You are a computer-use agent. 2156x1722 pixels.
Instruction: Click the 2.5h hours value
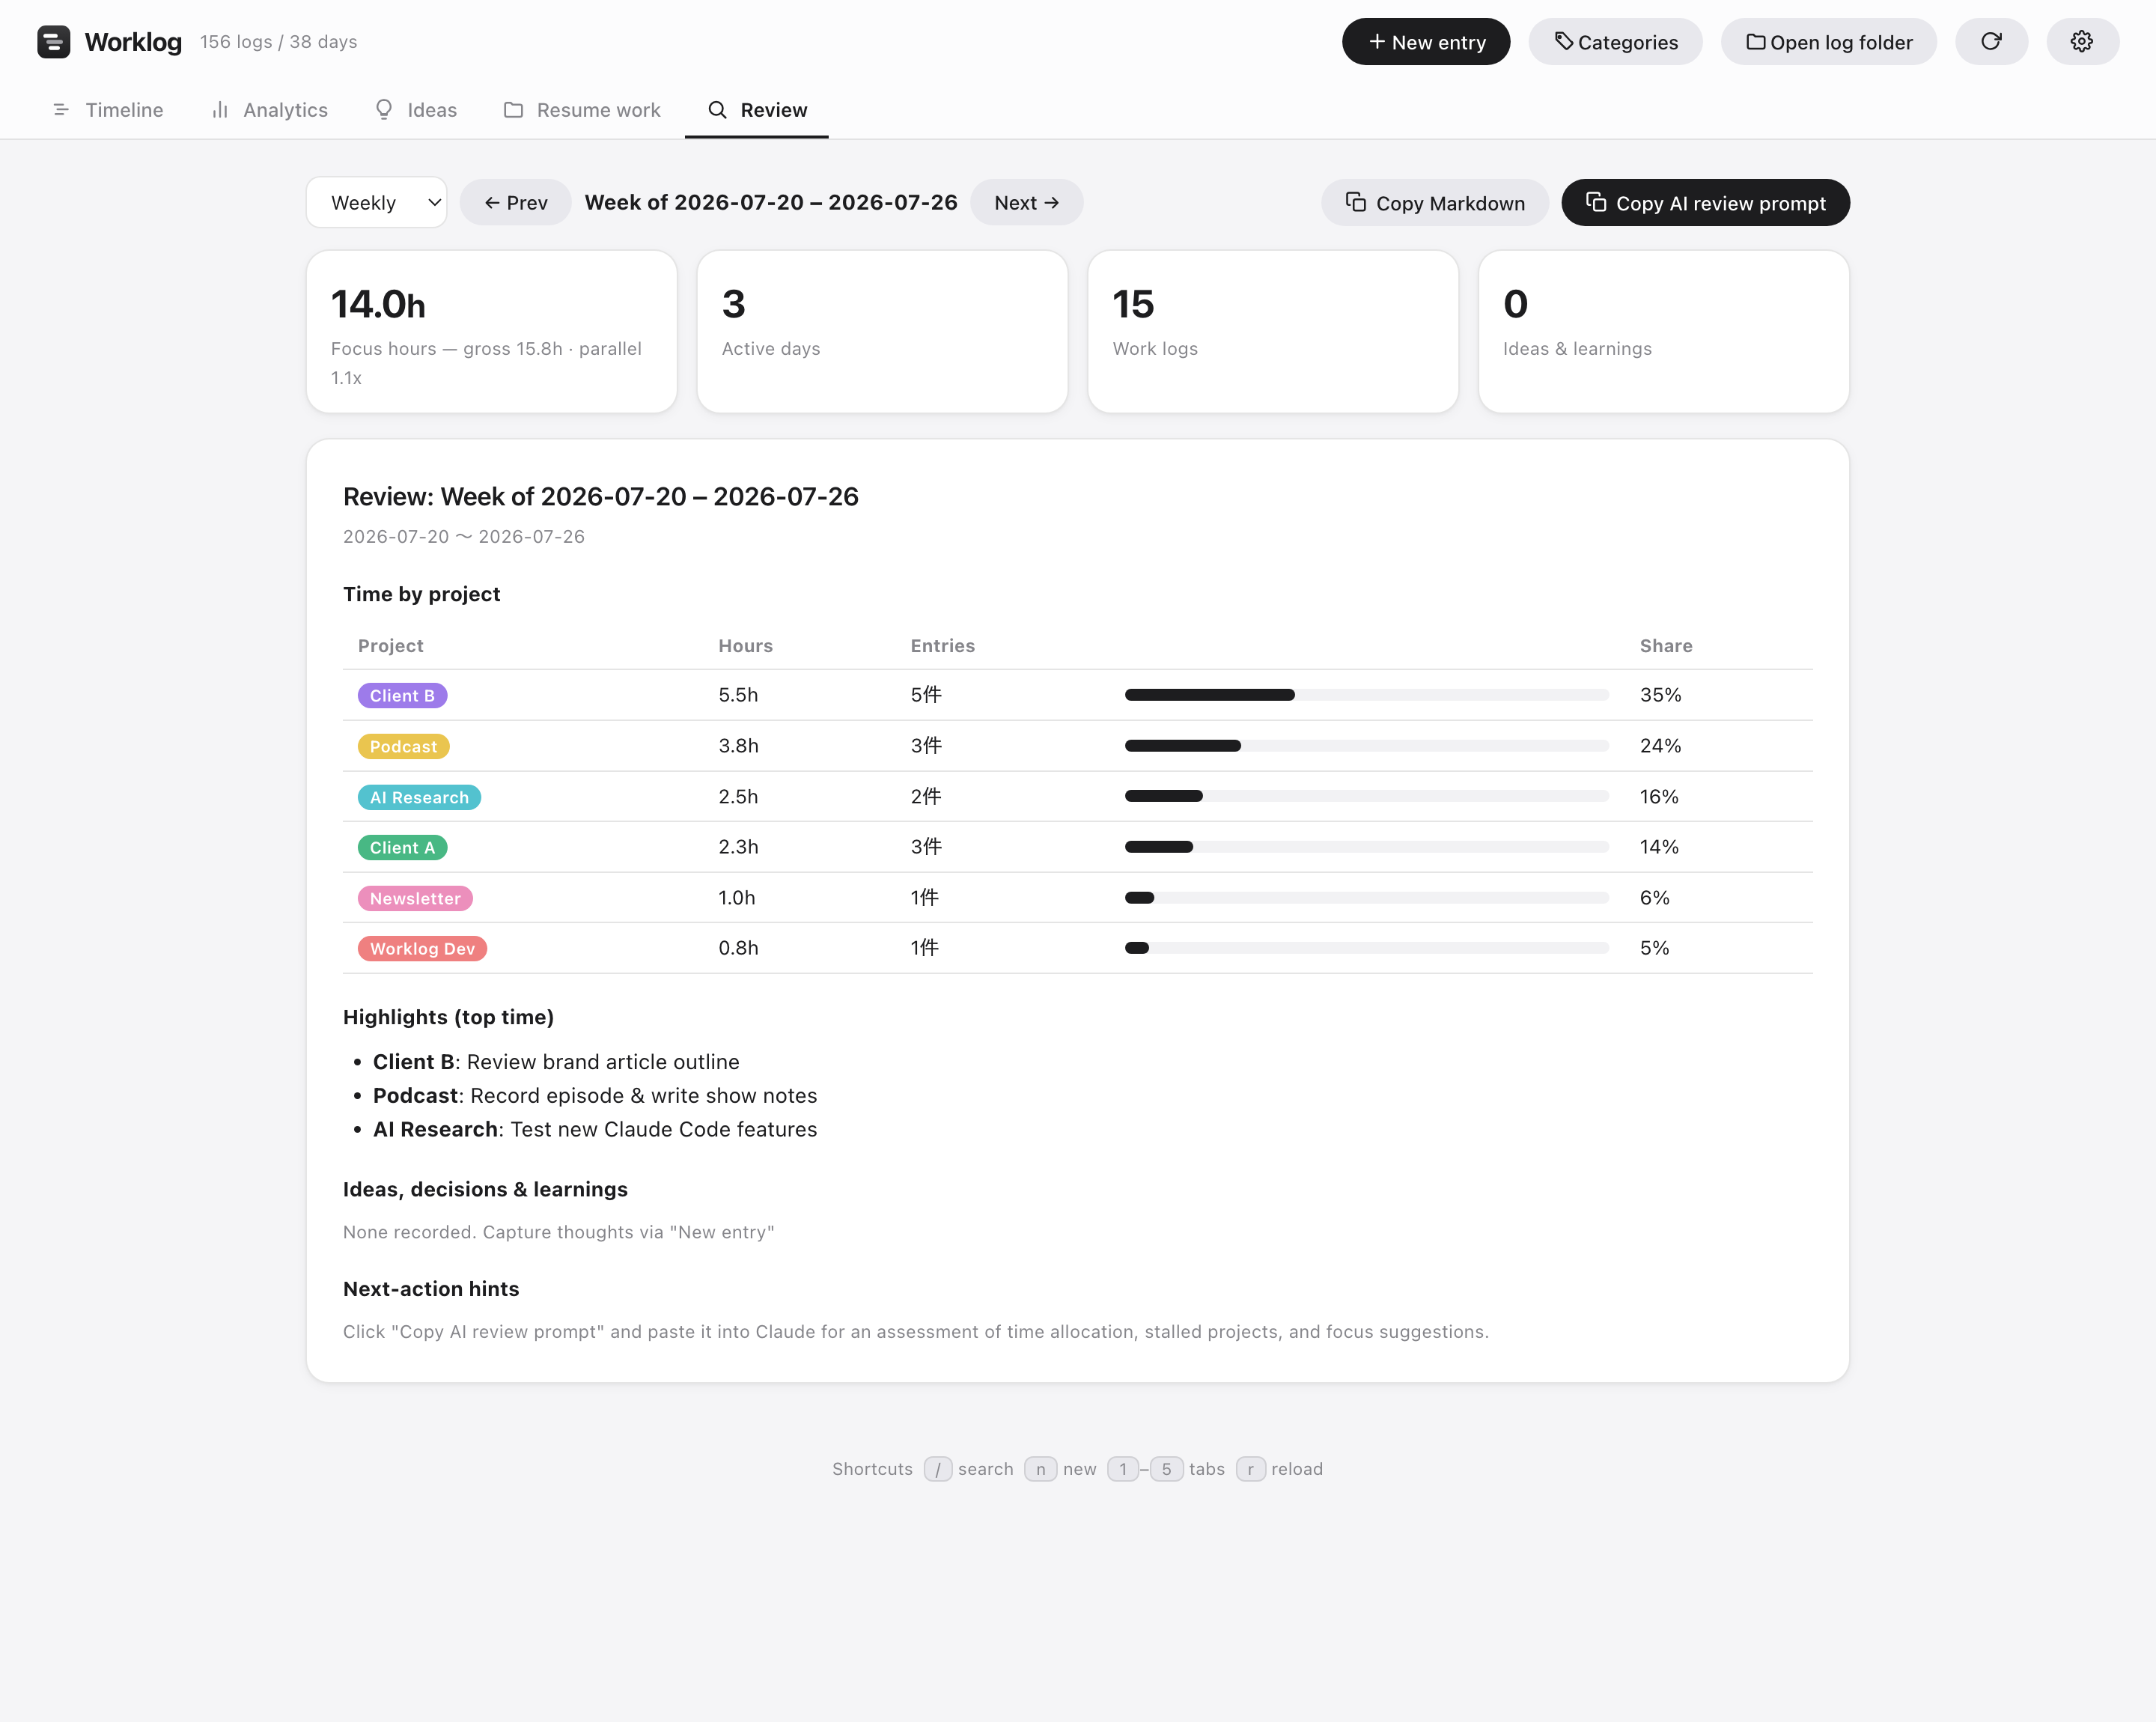(738, 797)
